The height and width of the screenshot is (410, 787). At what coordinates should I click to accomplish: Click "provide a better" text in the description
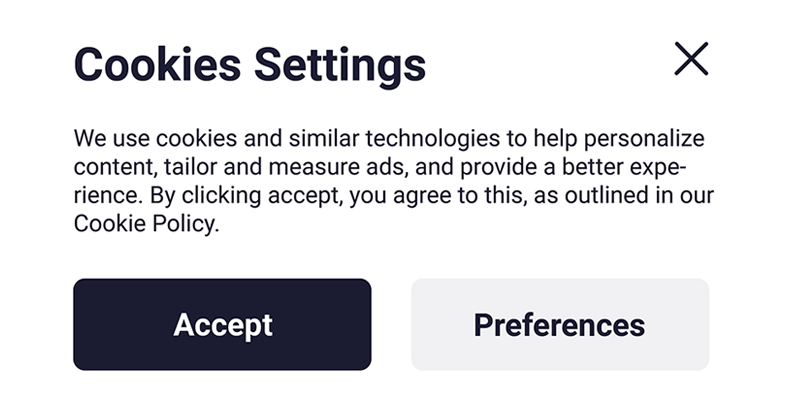[521, 167]
